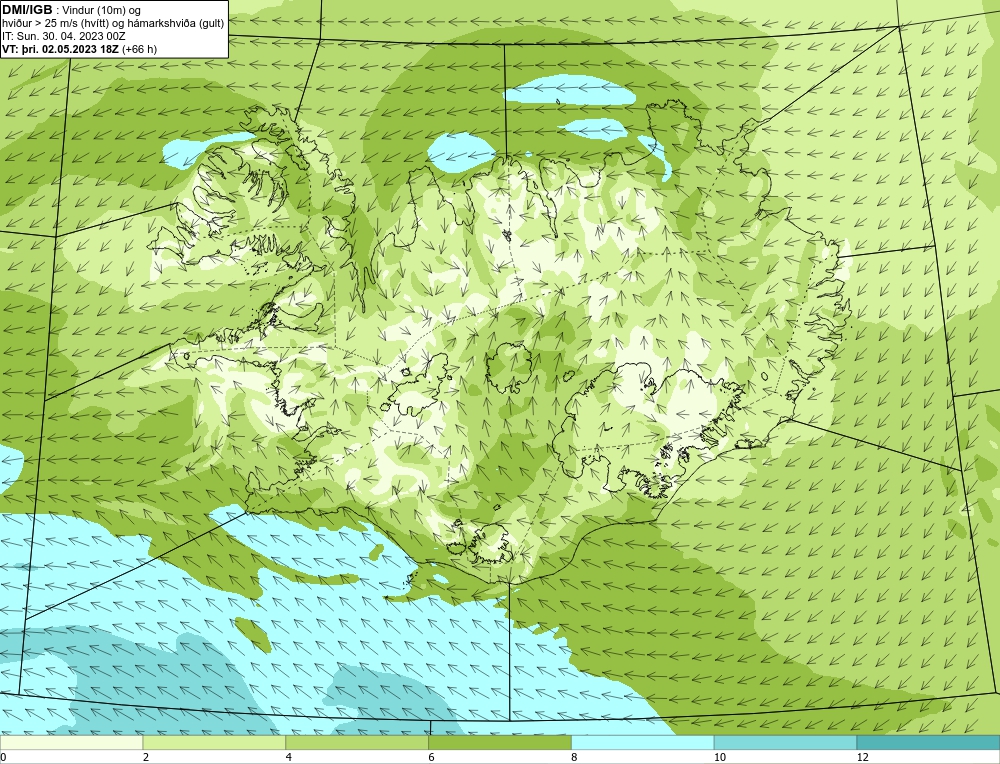Click the 'hviður > 25 m/s' legend line
The width and height of the screenshot is (1000, 764).
(113, 24)
